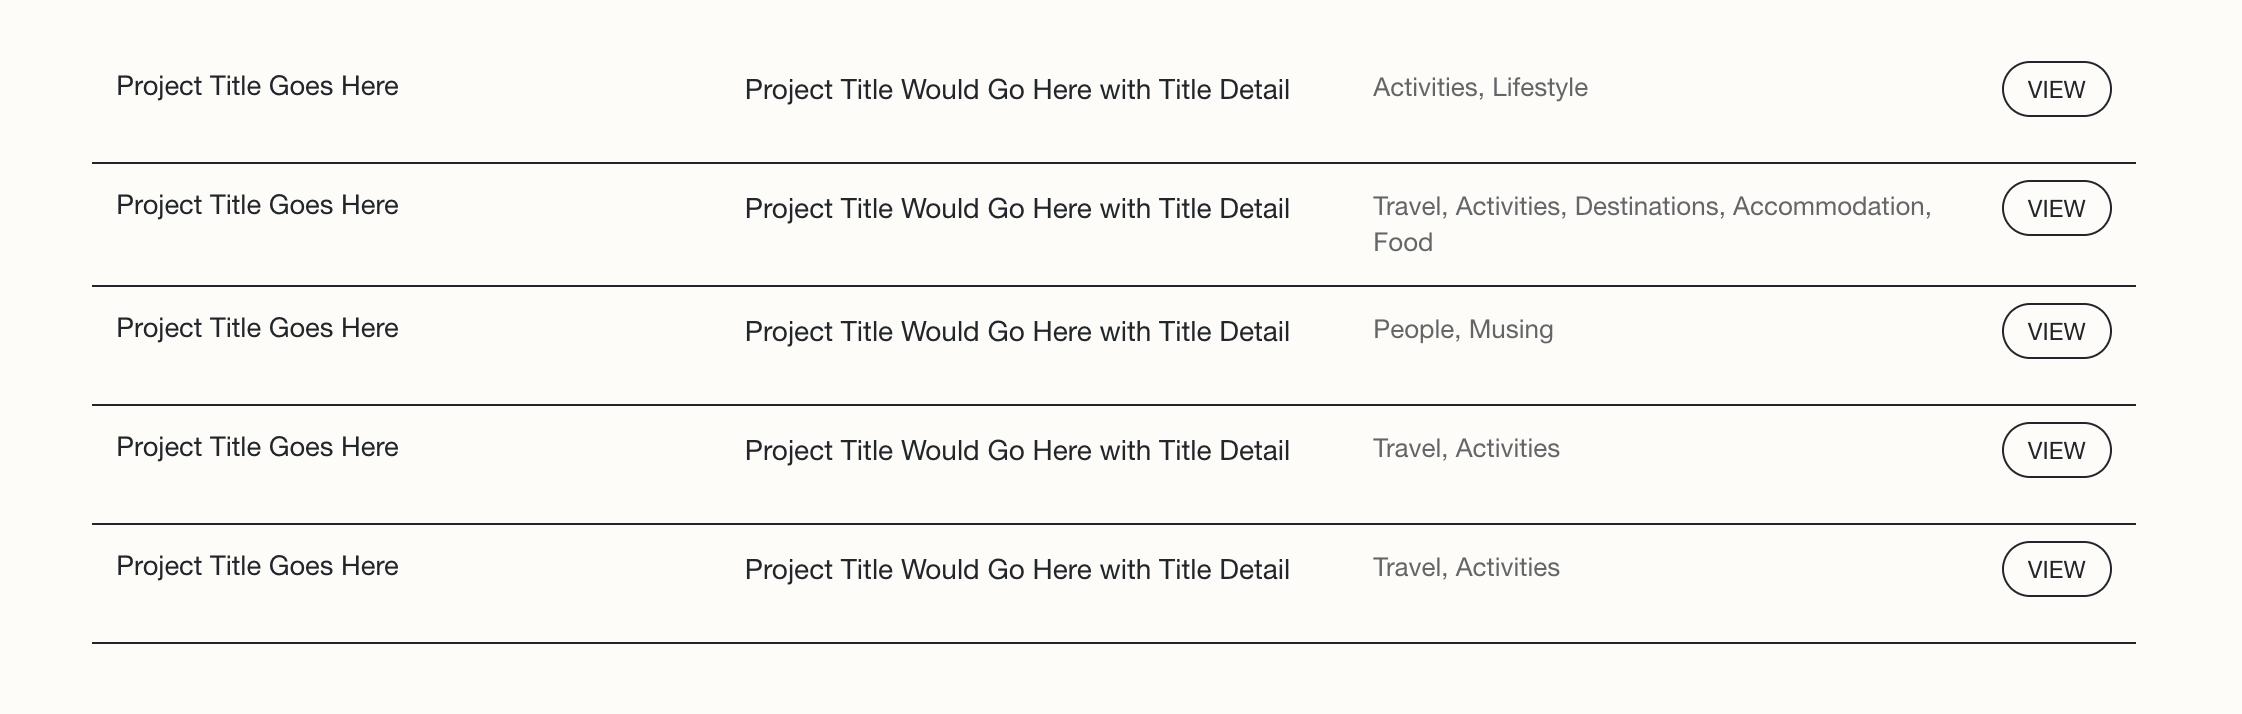Click VIEW button in fourth project row
The image size is (2242, 714).
coord(2056,450)
